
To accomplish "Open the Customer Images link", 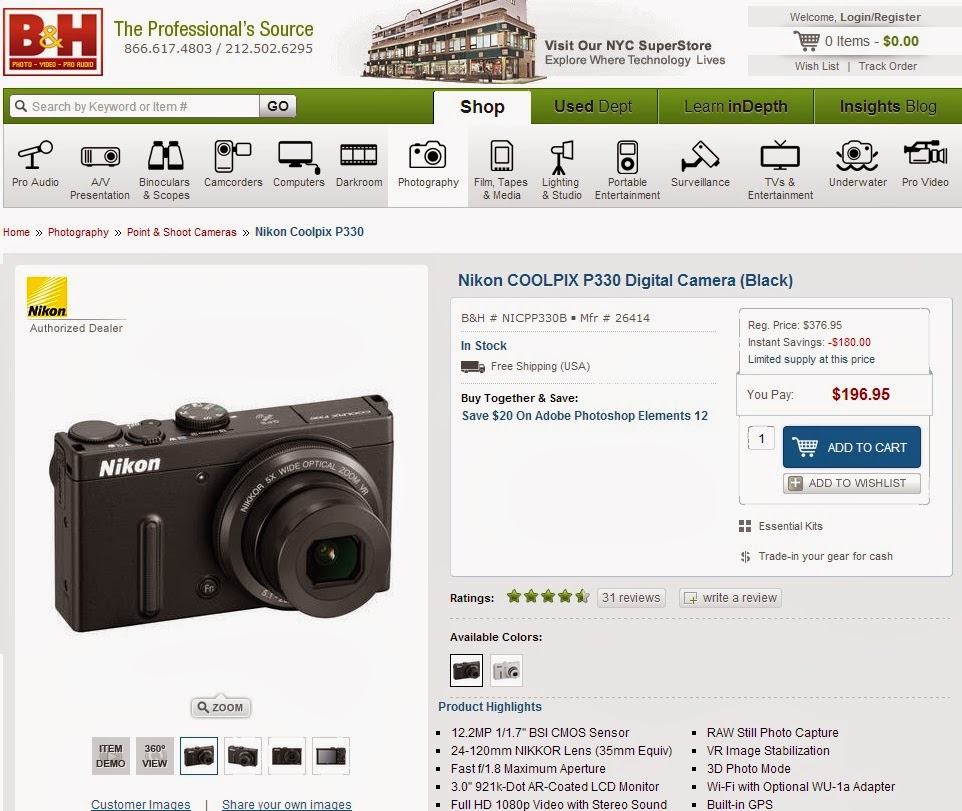I will pyautogui.click(x=140, y=804).
